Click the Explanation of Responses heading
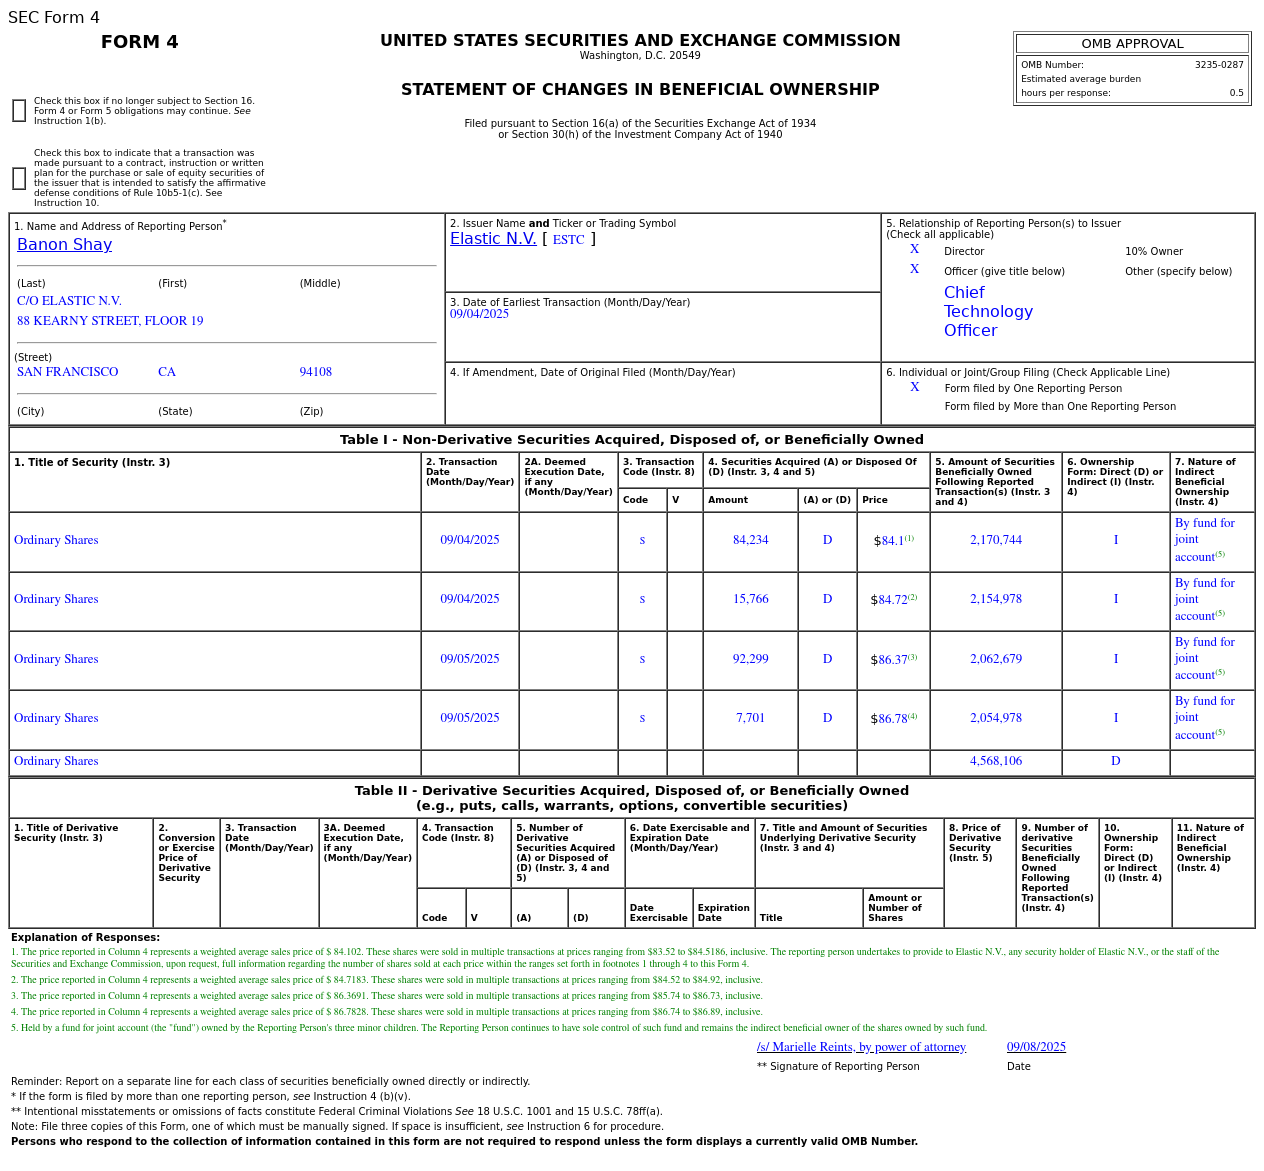 click(85, 938)
